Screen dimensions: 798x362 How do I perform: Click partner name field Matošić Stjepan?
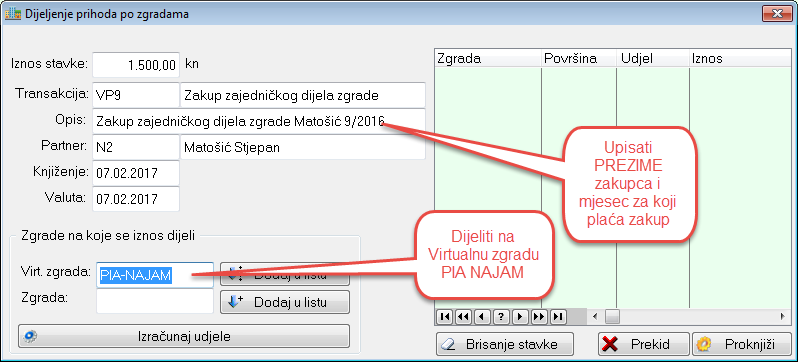click(x=303, y=148)
